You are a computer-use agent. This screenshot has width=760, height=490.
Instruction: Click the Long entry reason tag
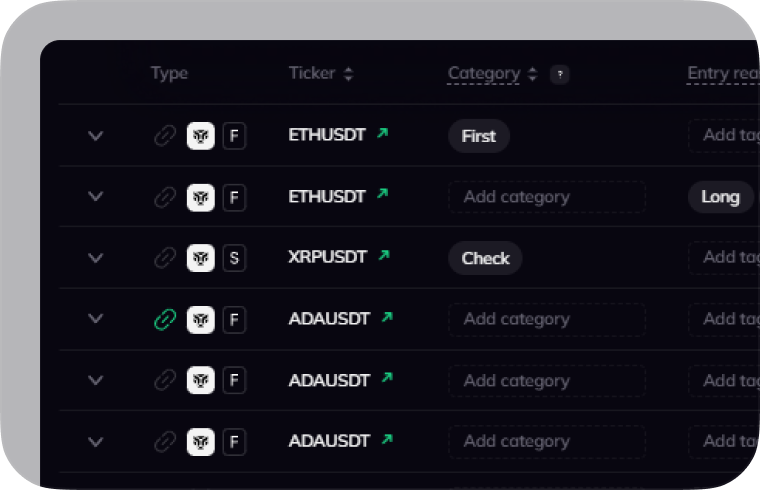(x=720, y=197)
